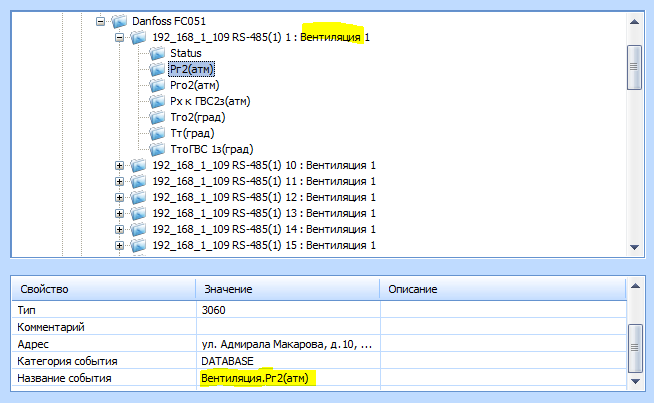
Task: Select the RS-485(1) 13 : Вентиляция 1 item
Action: [263, 213]
